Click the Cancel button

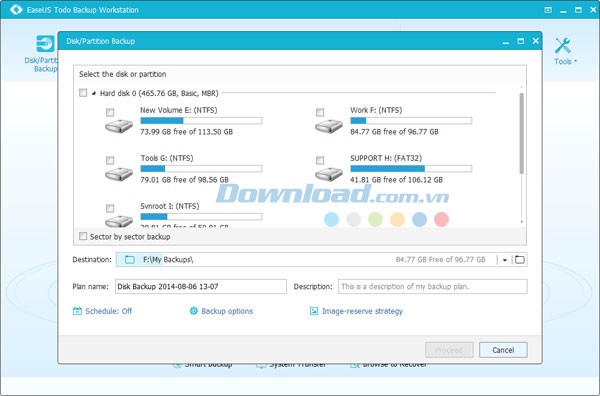pos(503,350)
